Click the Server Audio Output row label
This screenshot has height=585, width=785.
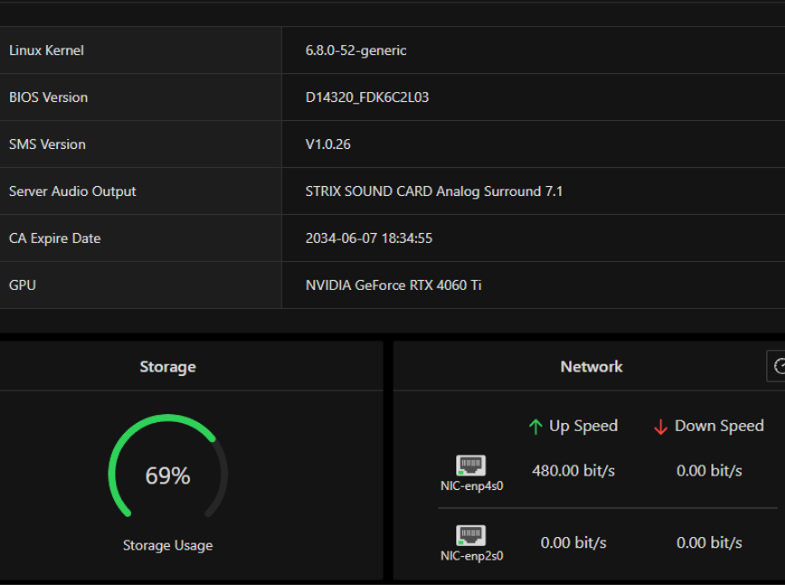[73, 191]
